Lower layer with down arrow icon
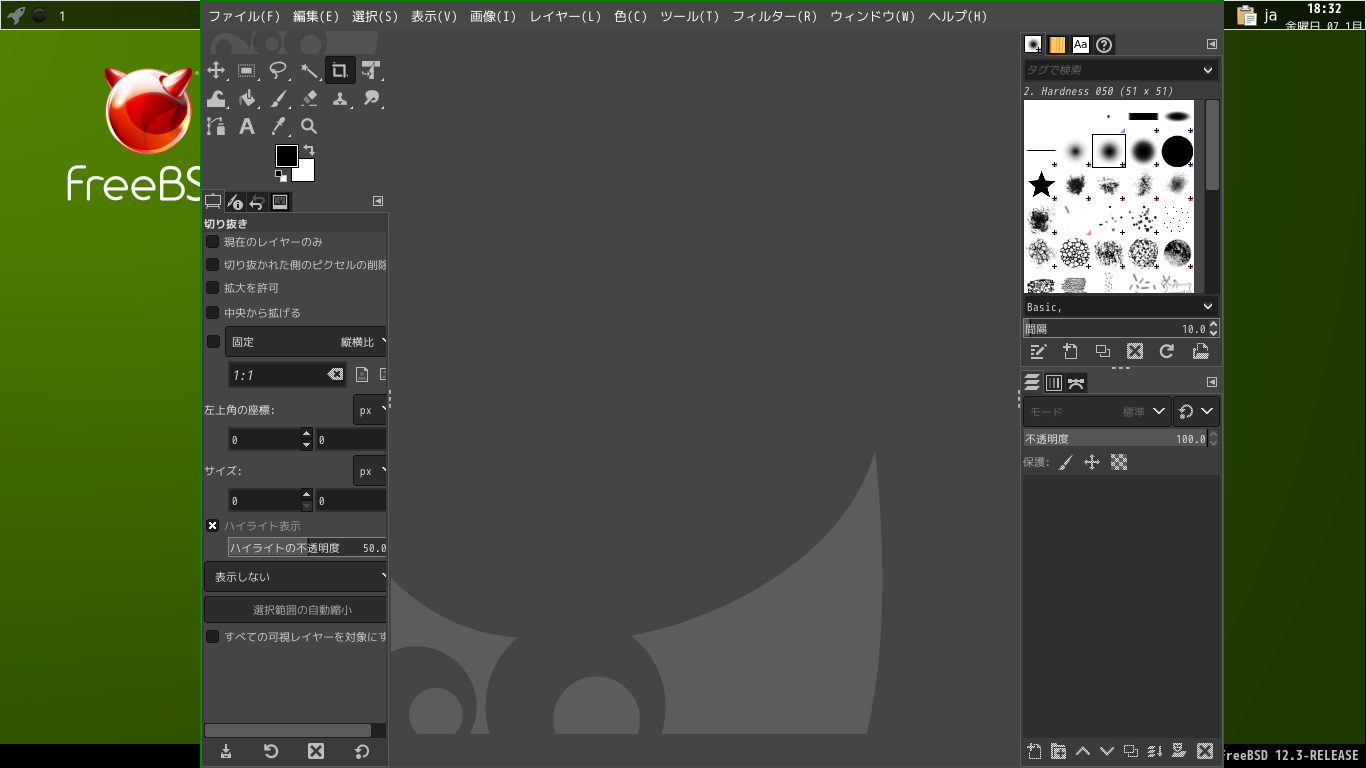 pos(1106,752)
